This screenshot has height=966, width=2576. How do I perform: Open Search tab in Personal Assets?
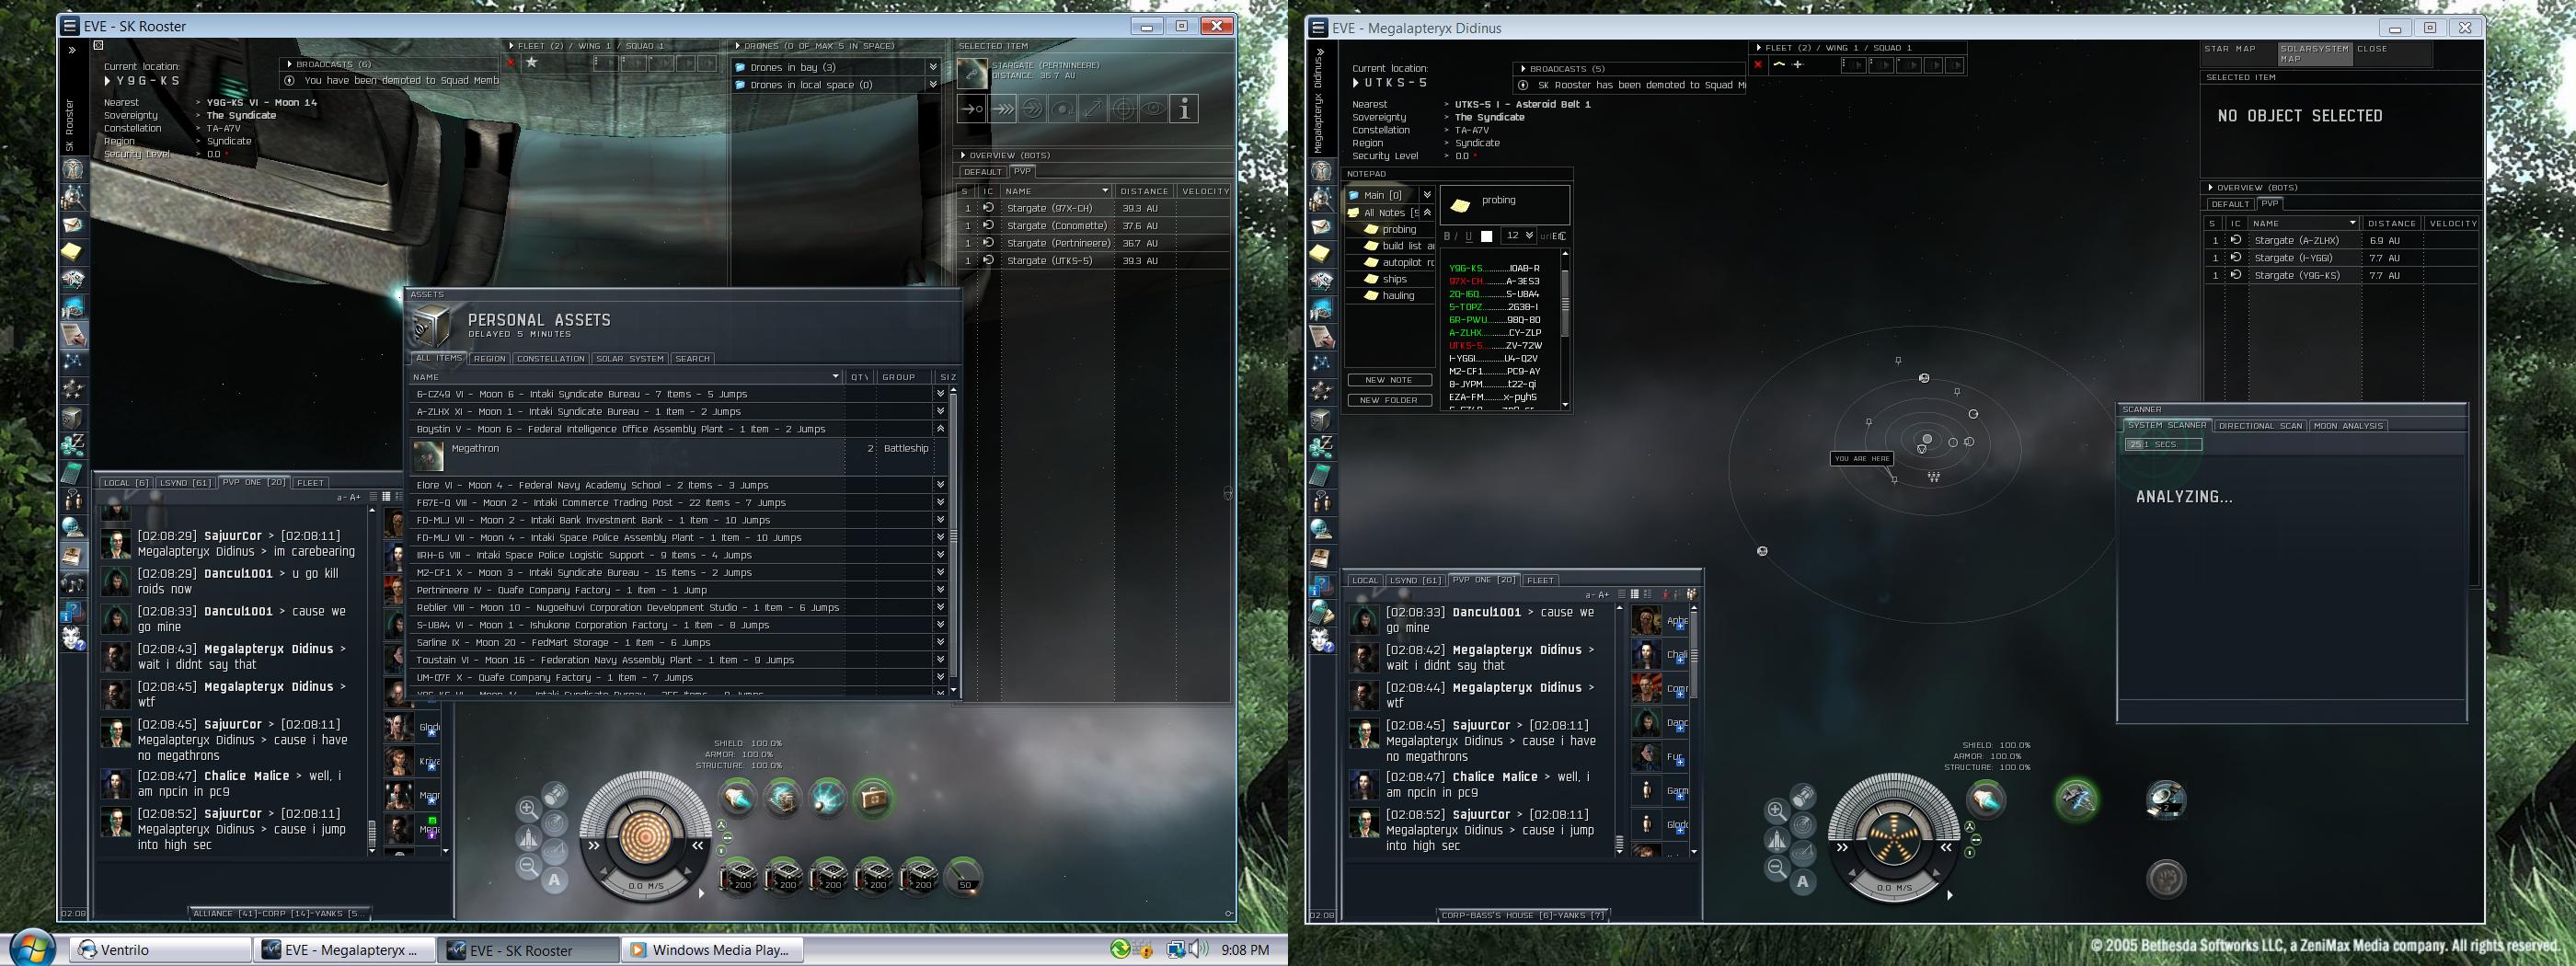click(x=692, y=358)
